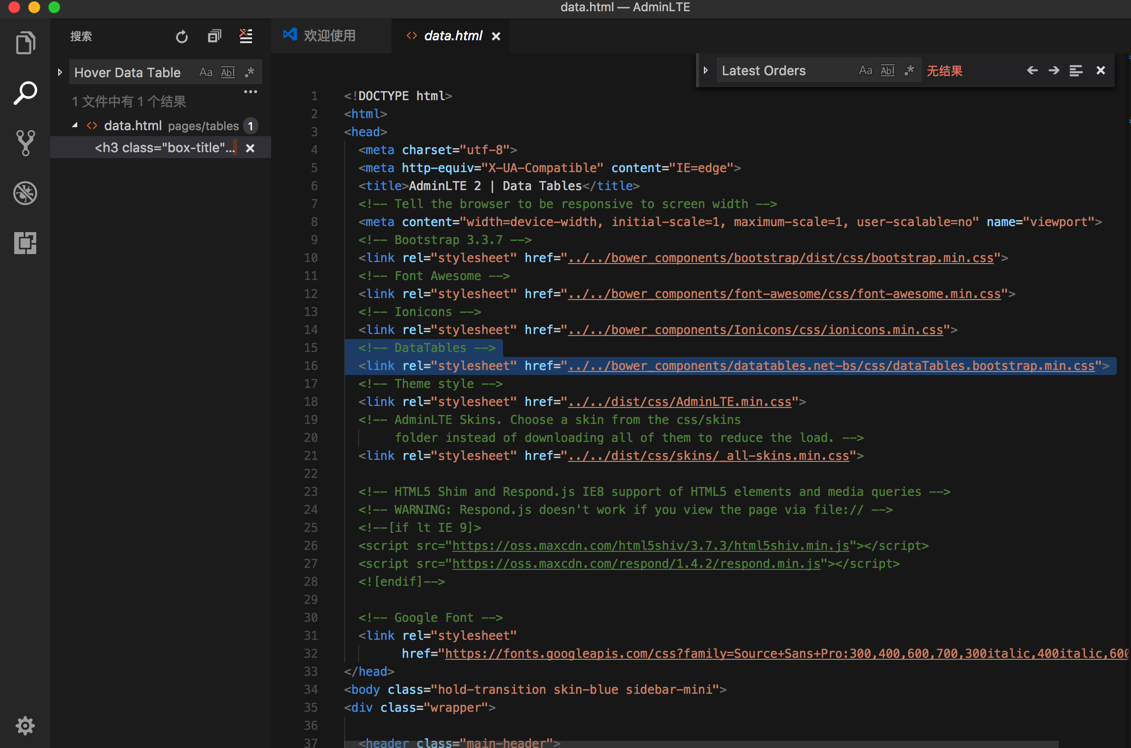Toggle Match Whole Word in find widget
Image resolution: width=1131 pixels, height=748 pixels.
click(x=887, y=71)
